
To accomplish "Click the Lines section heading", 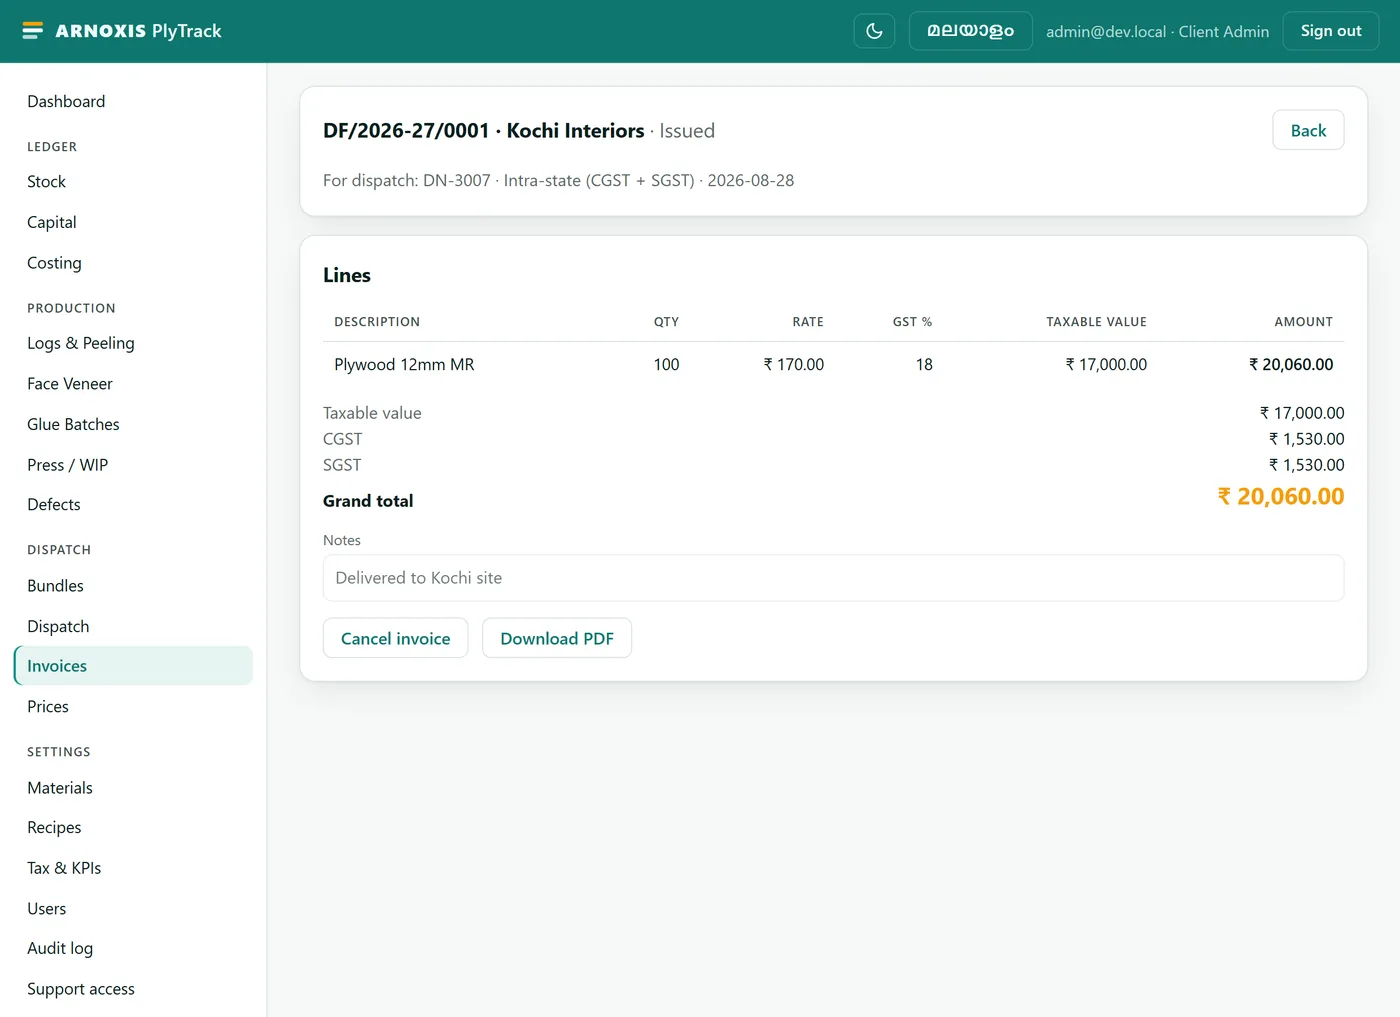I will (x=347, y=275).
